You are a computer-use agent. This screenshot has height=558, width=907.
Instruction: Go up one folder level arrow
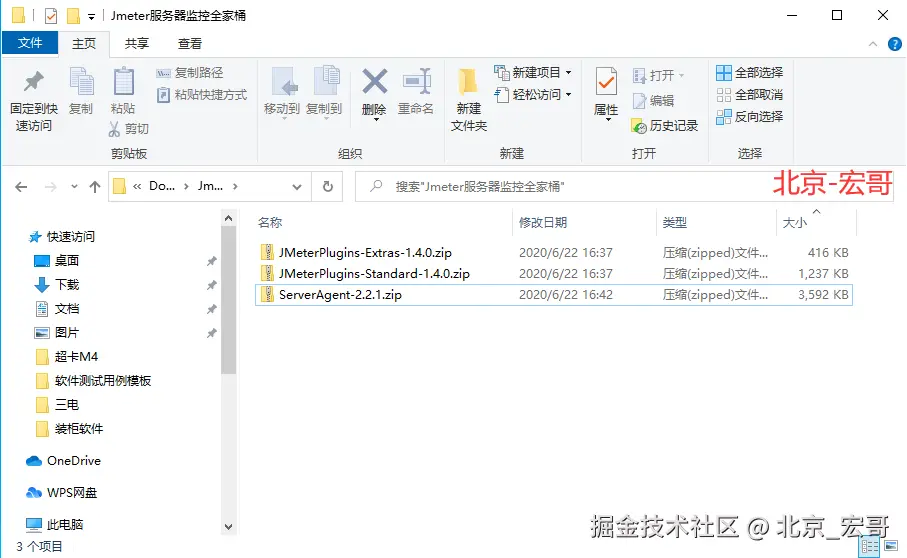pyautogui.click(x=95, y=187)
